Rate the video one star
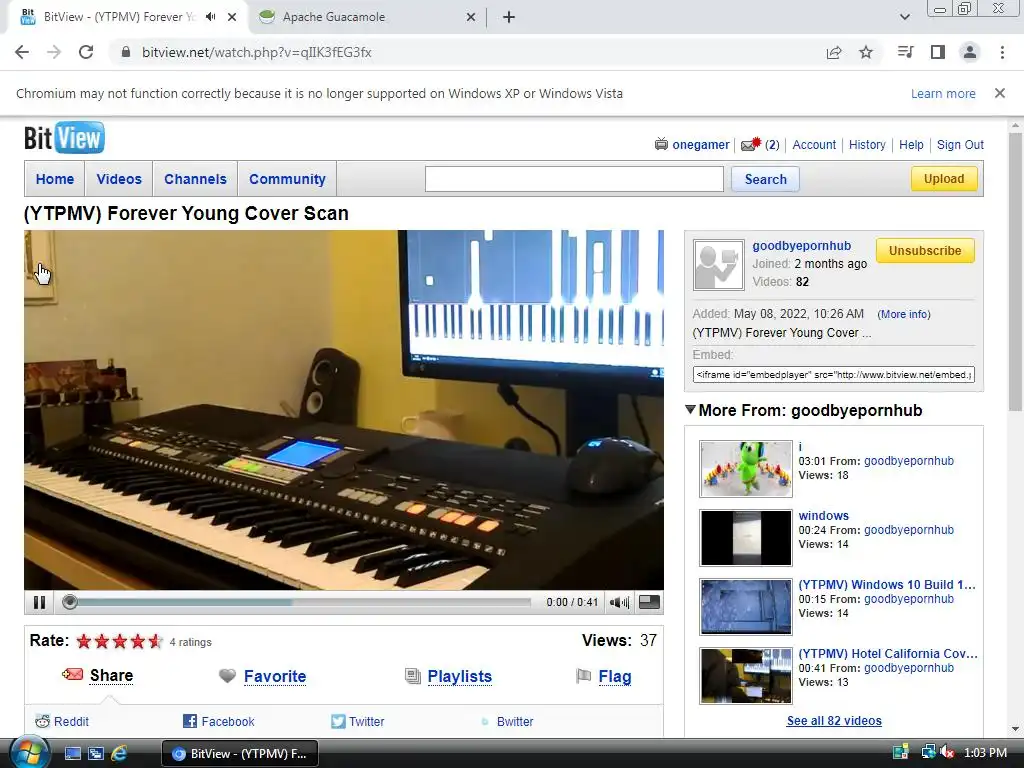Image resolution: width=1024 pixels, height=768 pixels. click(84, 641)
